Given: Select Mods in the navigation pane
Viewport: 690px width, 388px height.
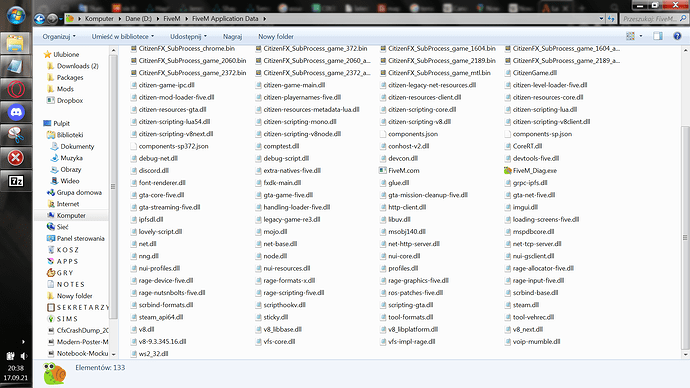Looking at the screenshot, I should pyautogui.click(x=65, y=89).
